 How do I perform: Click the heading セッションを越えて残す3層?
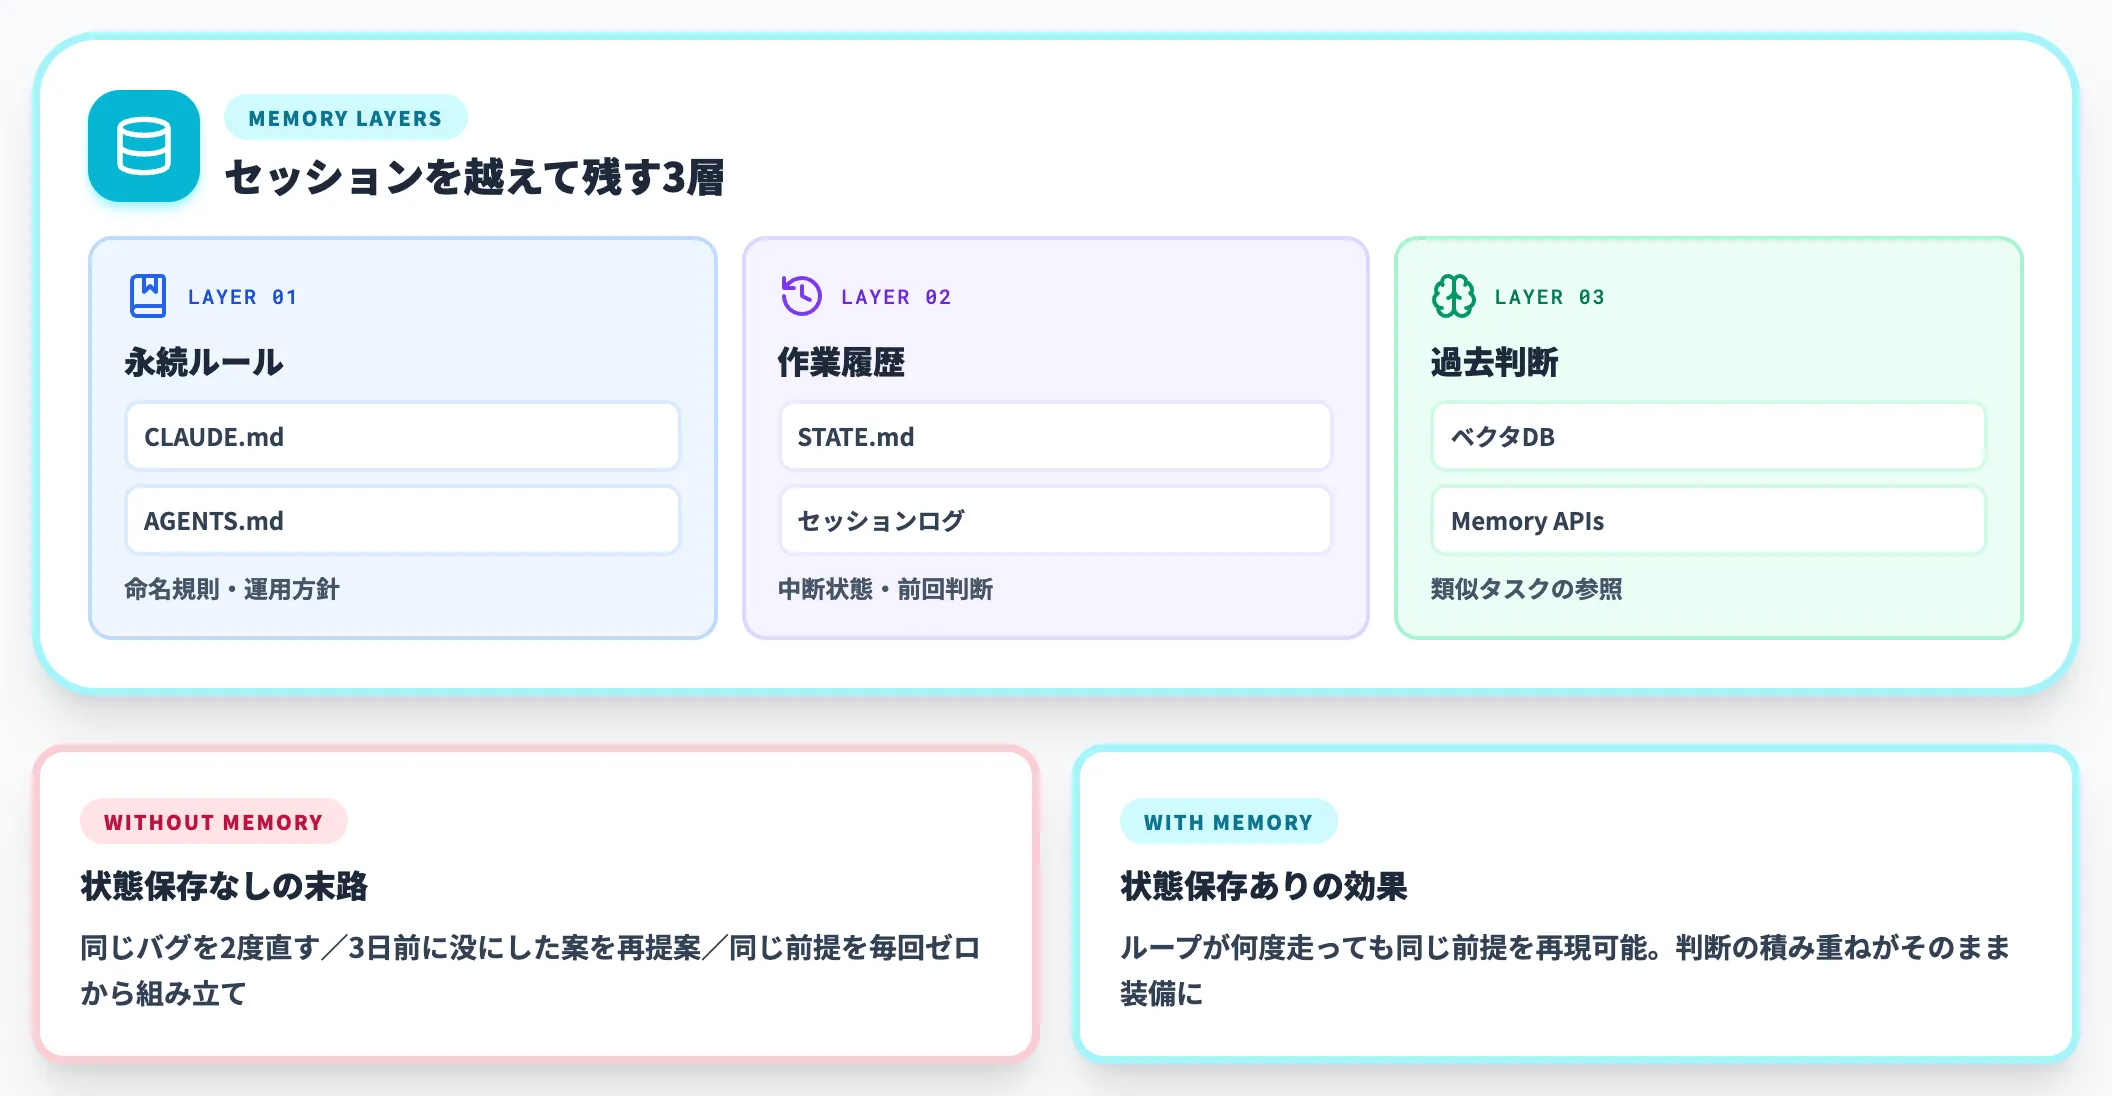pyautogui.click(x=475, y=178)
